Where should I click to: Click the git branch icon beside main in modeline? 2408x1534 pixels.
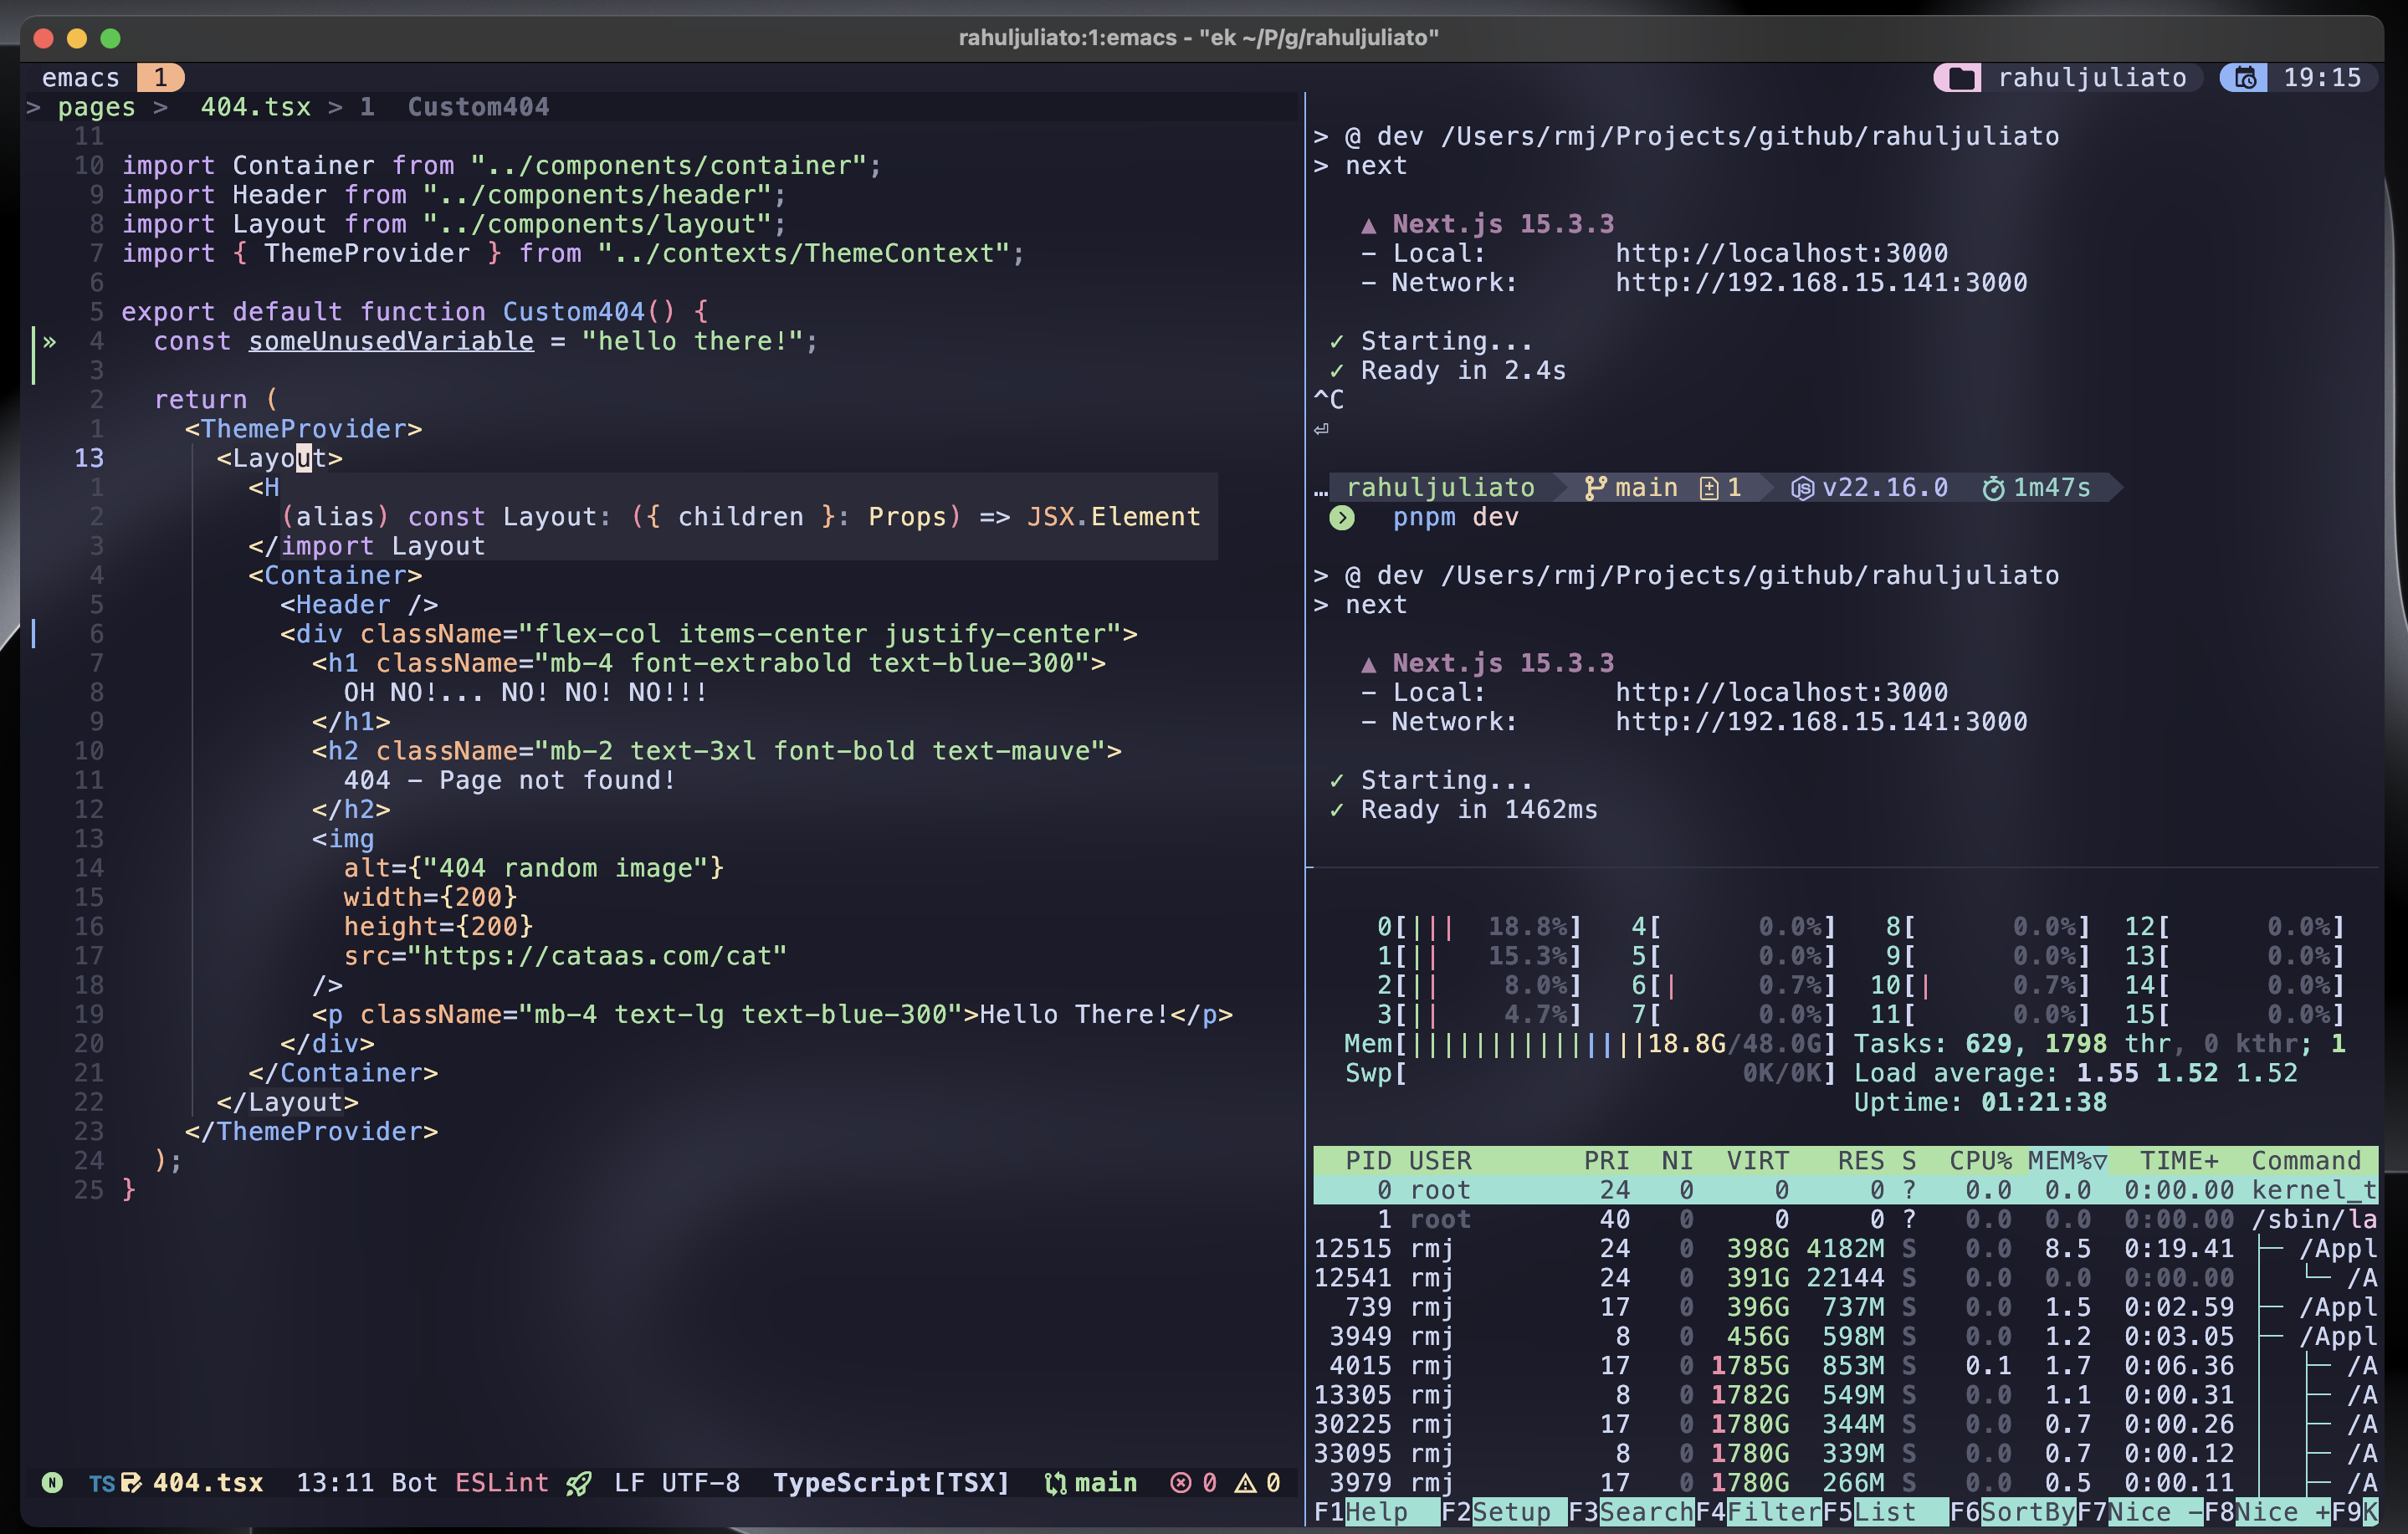coord(1055,1483)
